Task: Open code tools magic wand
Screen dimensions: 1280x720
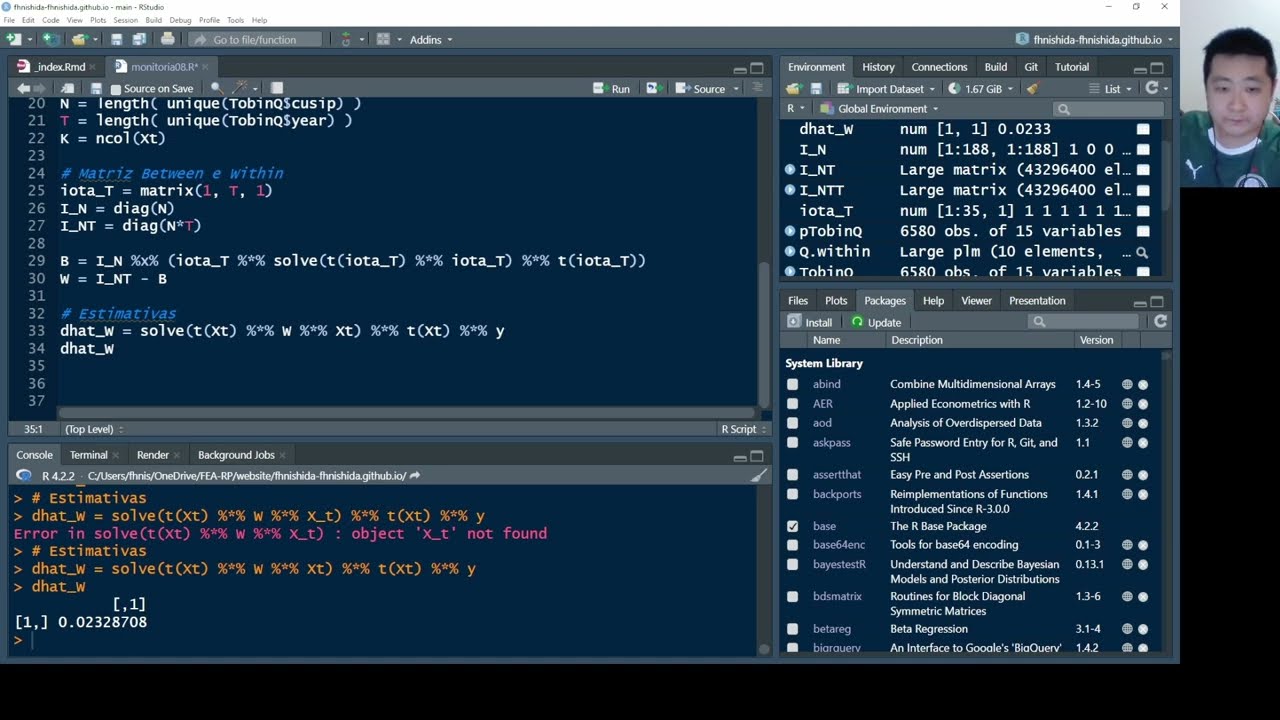Action: (242, 88)
